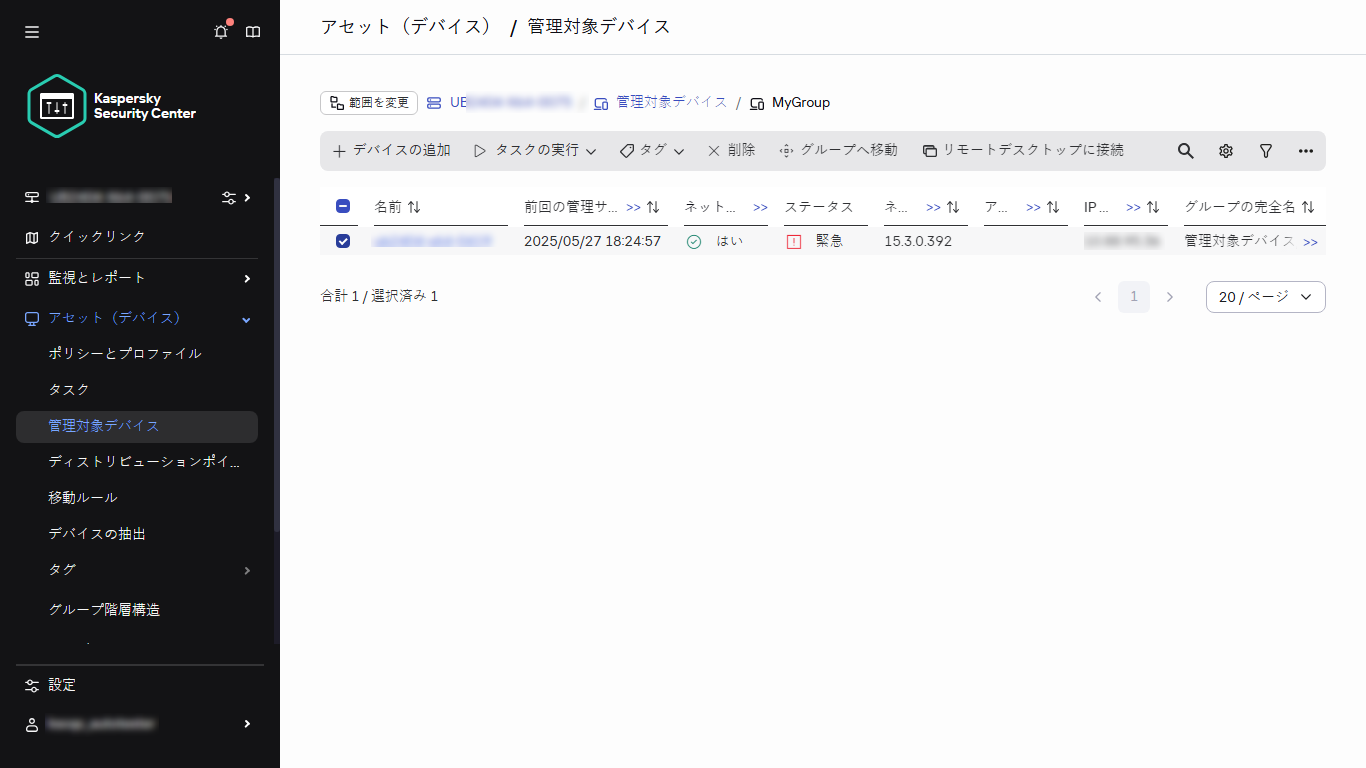Click the green はい status toggle indicator

pyautogui.click(x=694, y=240)
